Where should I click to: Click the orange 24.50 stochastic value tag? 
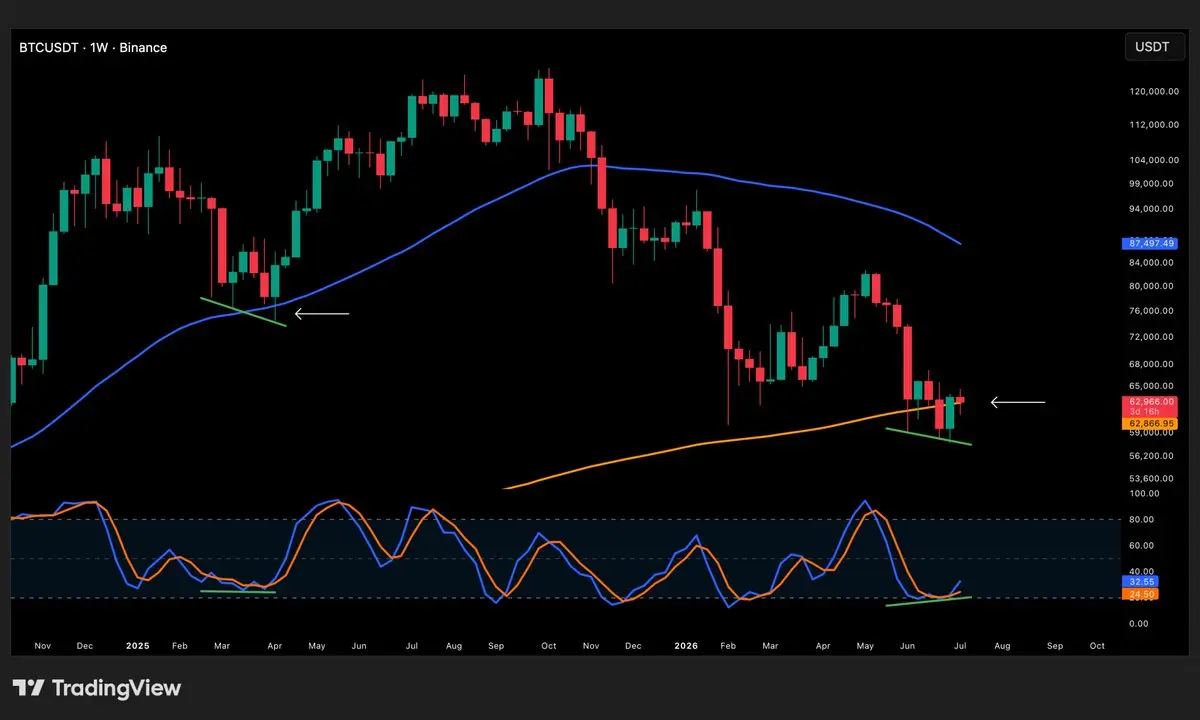1142,594
